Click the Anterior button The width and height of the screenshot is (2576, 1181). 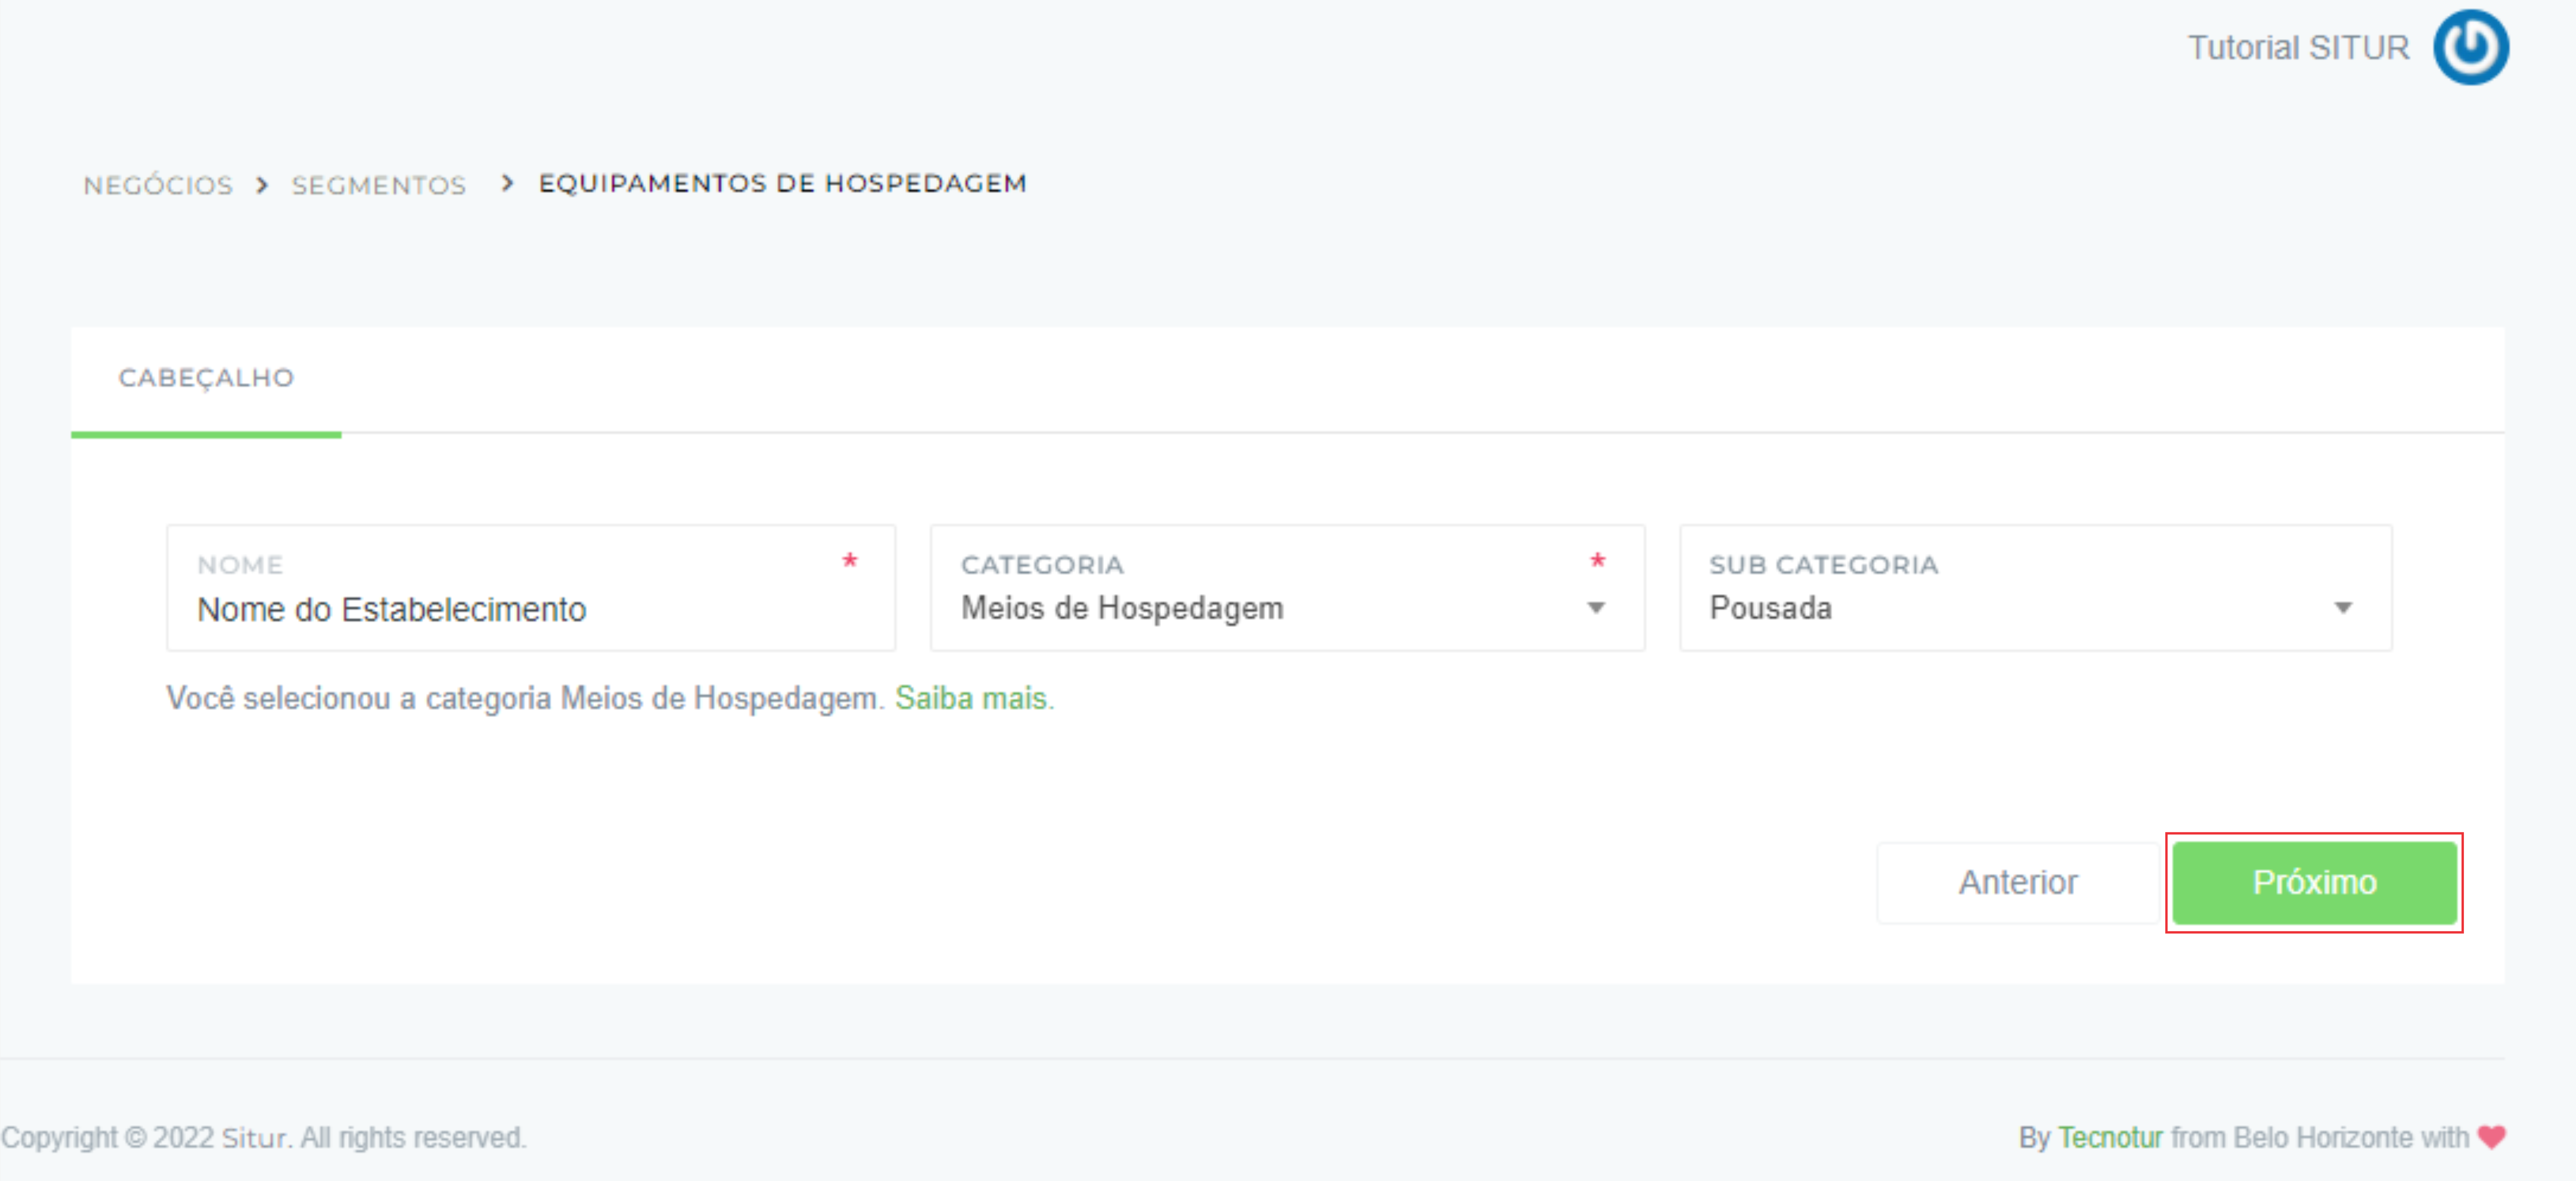click(x=2018, y=882)
